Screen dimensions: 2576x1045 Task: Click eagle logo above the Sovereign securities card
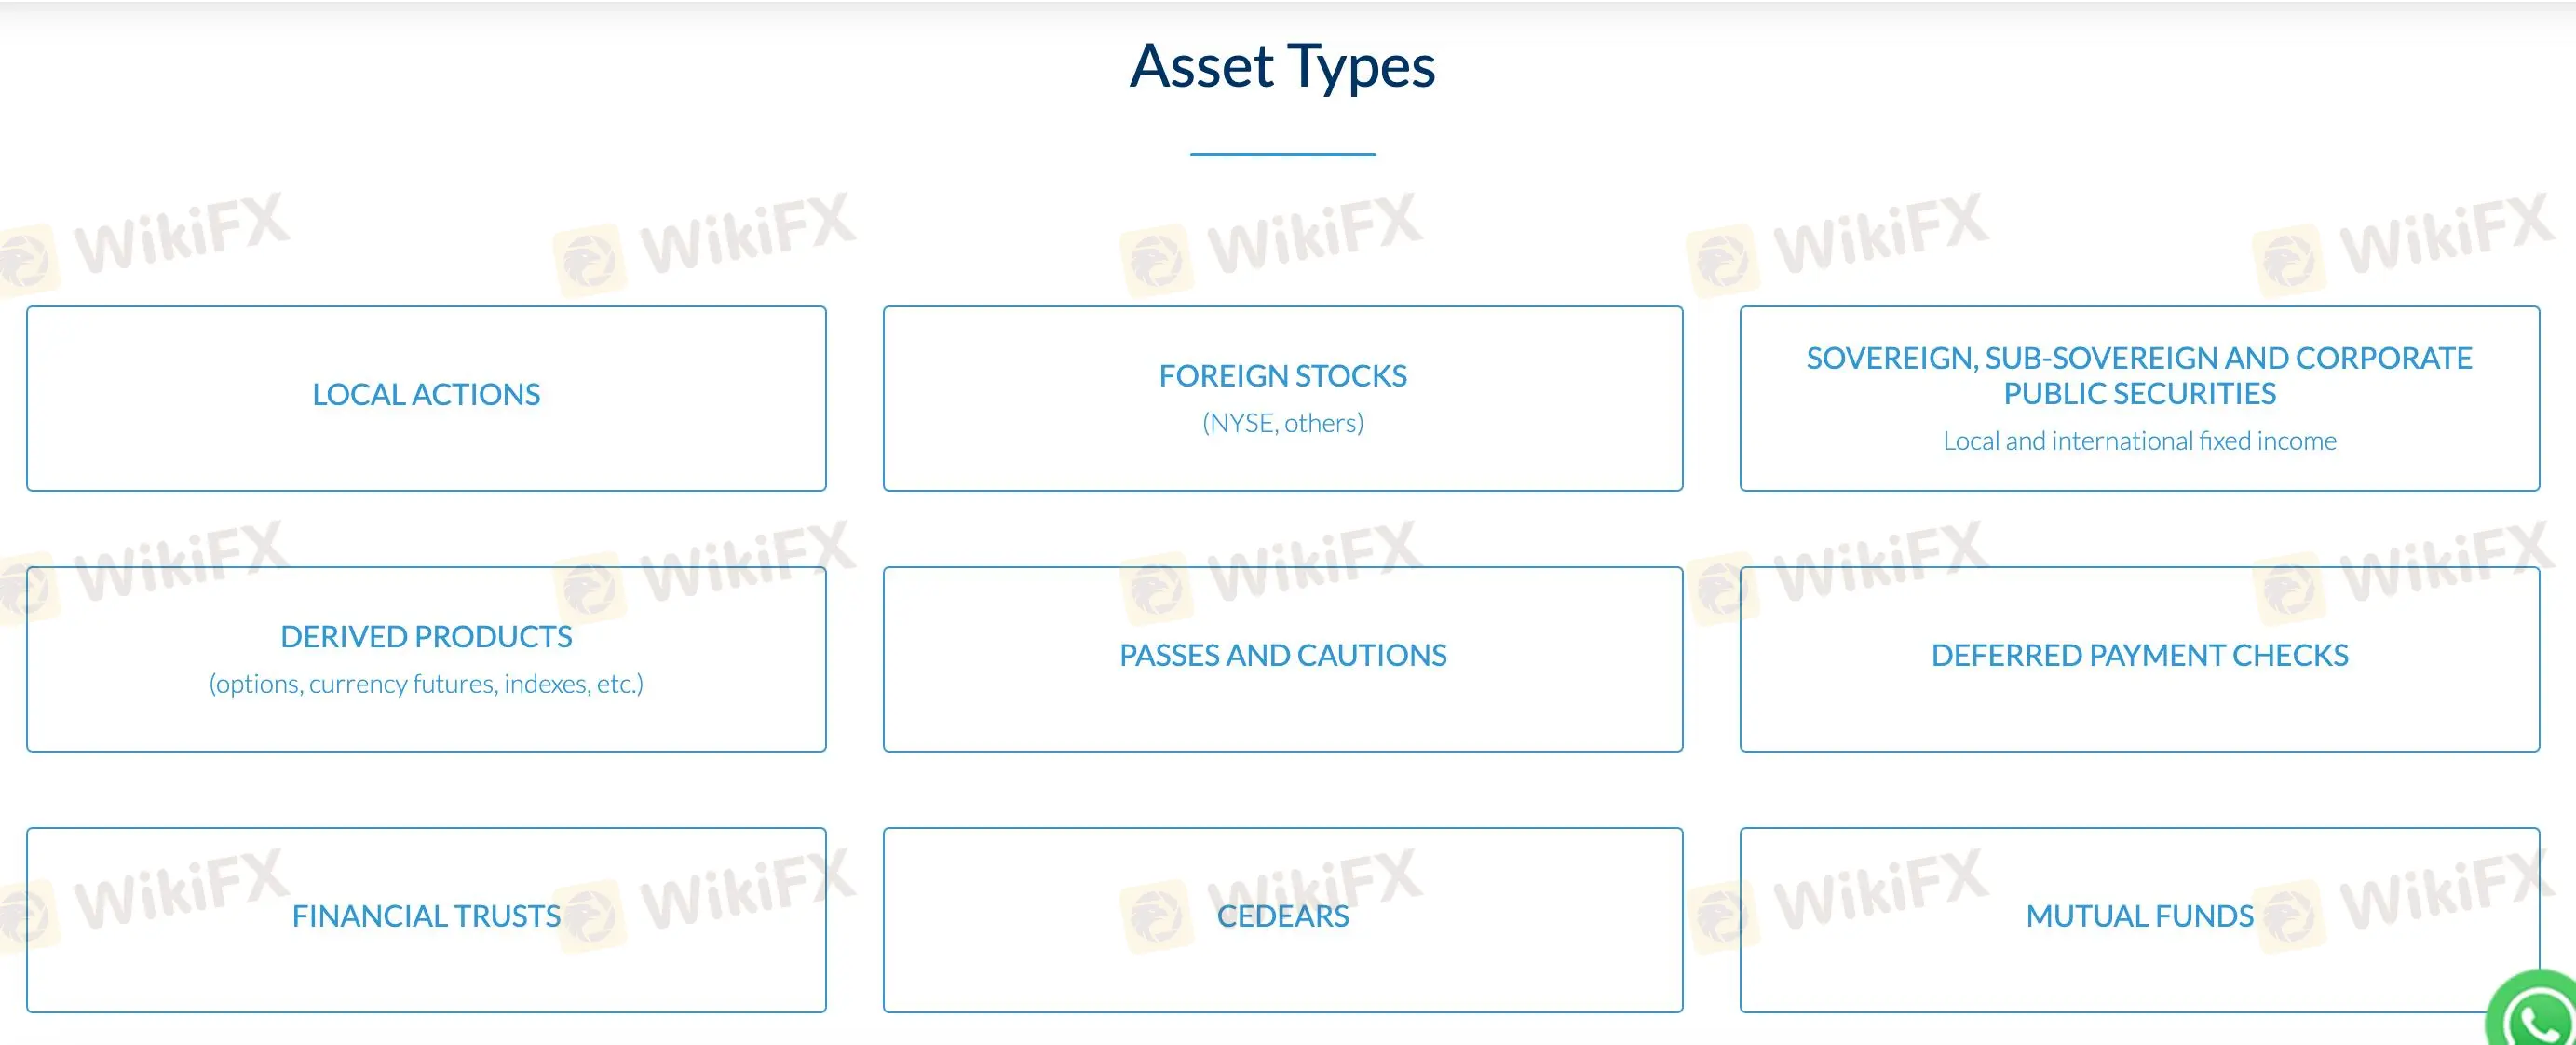[1720, 260]
